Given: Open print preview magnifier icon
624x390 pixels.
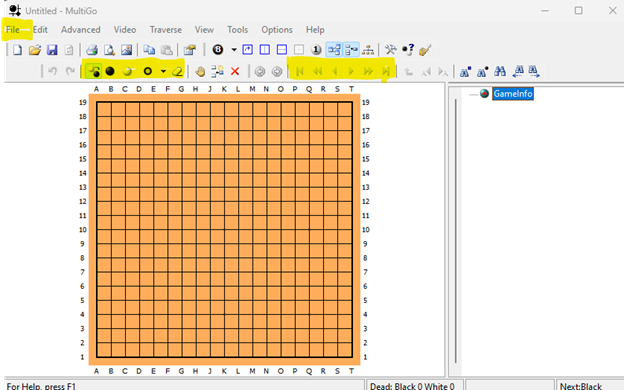Looking at the screenshot, I should pos(109,50).
